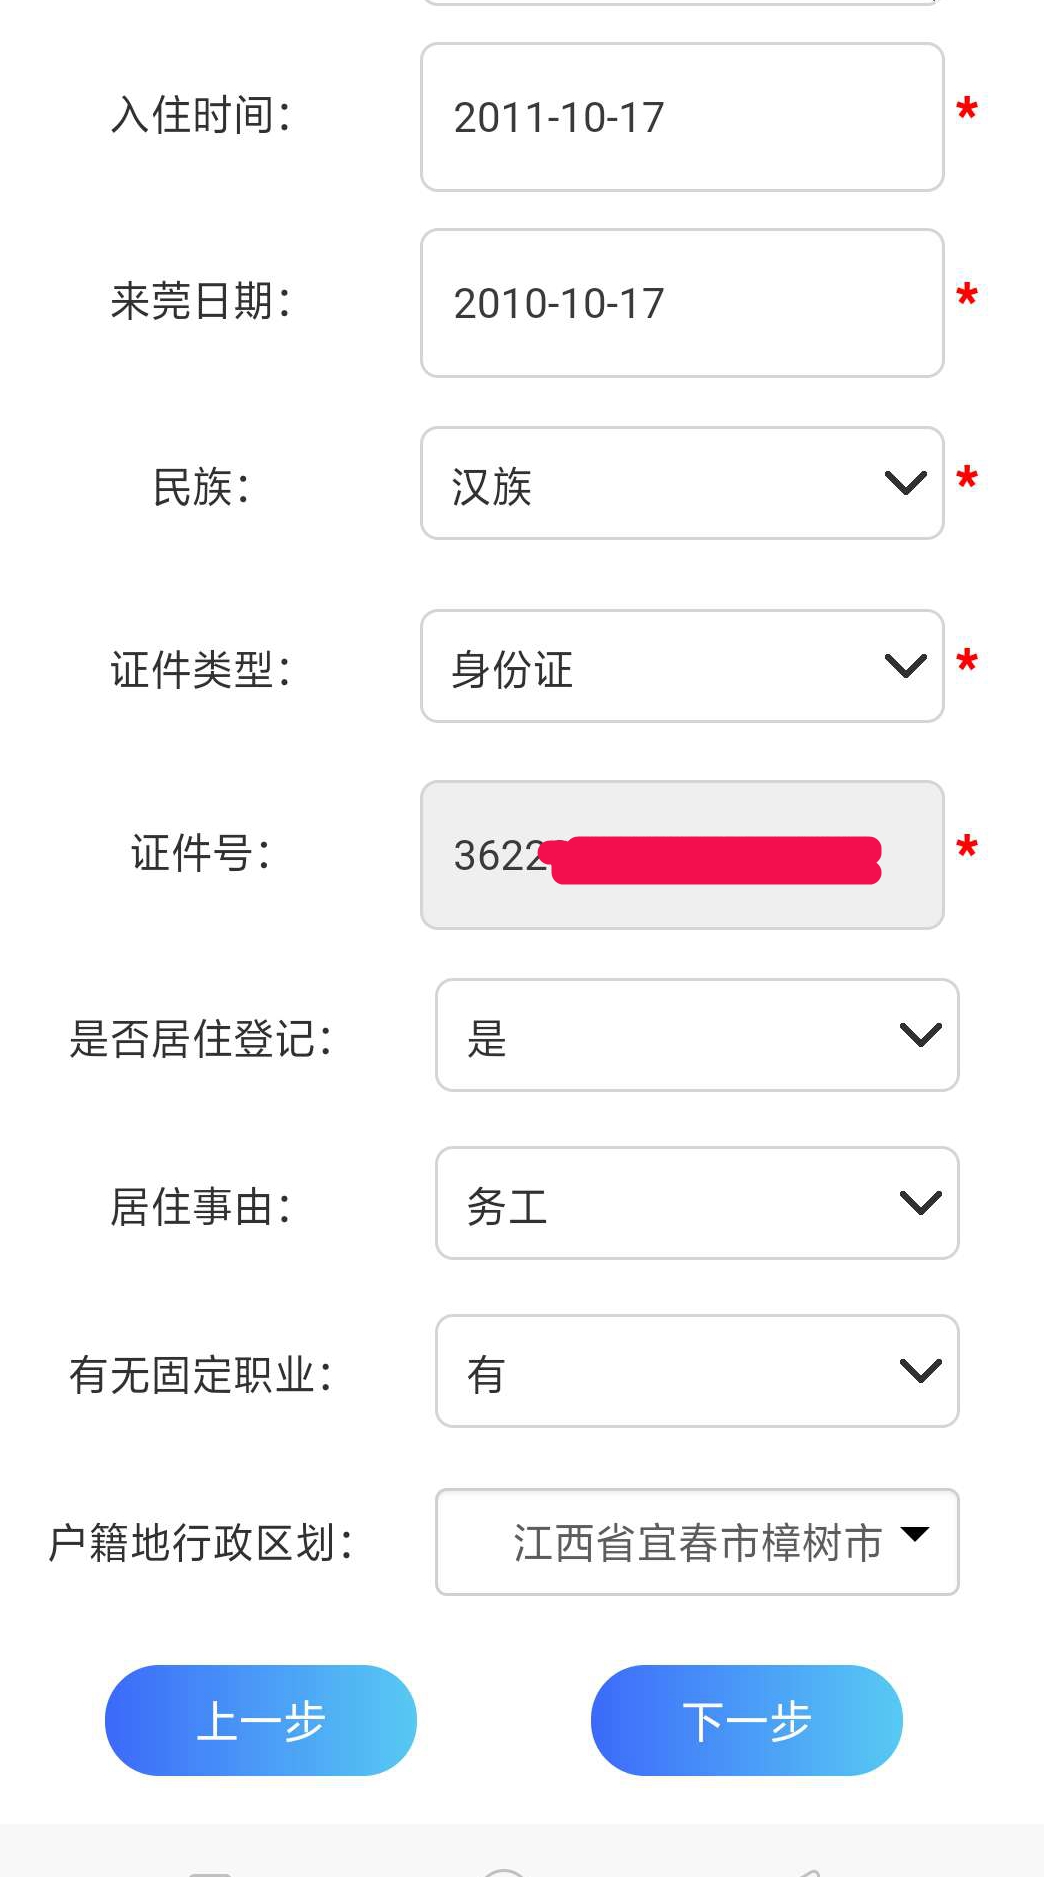Image resolution: width=1044 pixels, height=1877 pixels.
Task: Open the 身份证 document type selector
Action: coord(660,667)
